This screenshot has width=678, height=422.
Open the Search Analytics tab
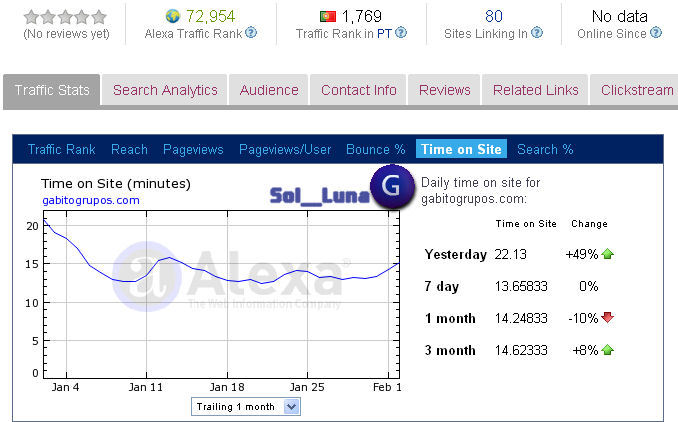pyautogui.click(x=165, y=90)
